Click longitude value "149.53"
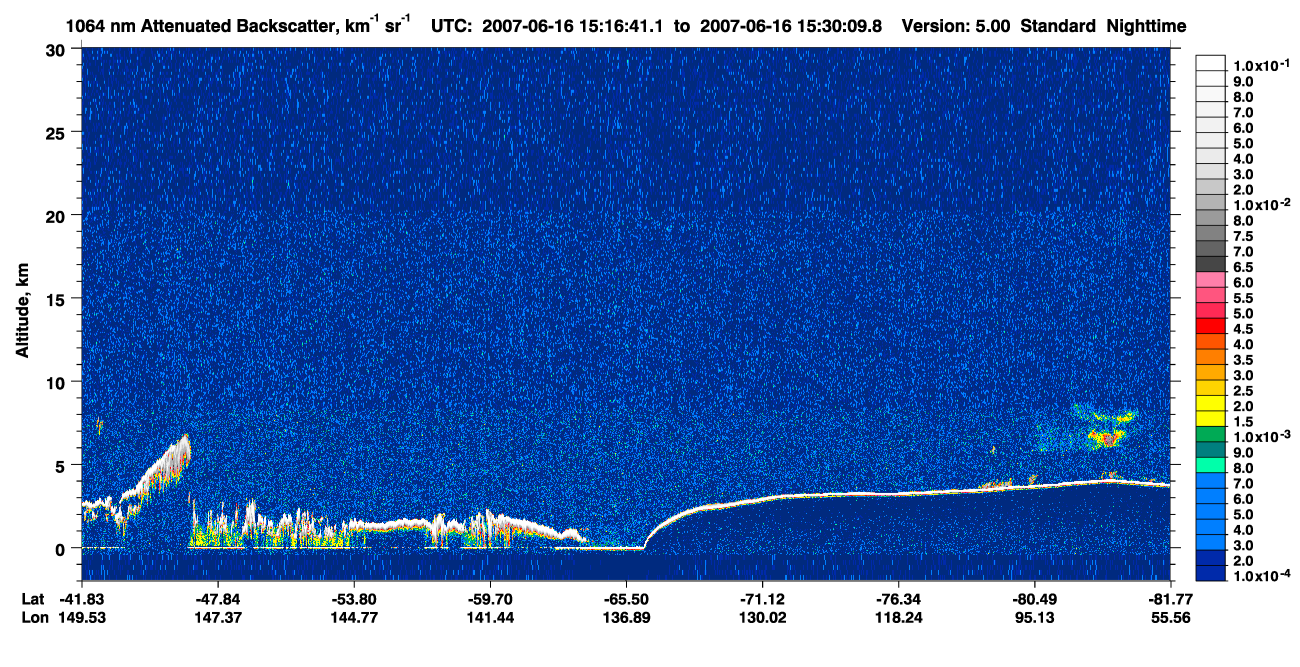The image size is (1300, 667). click(x=81, y=617)
